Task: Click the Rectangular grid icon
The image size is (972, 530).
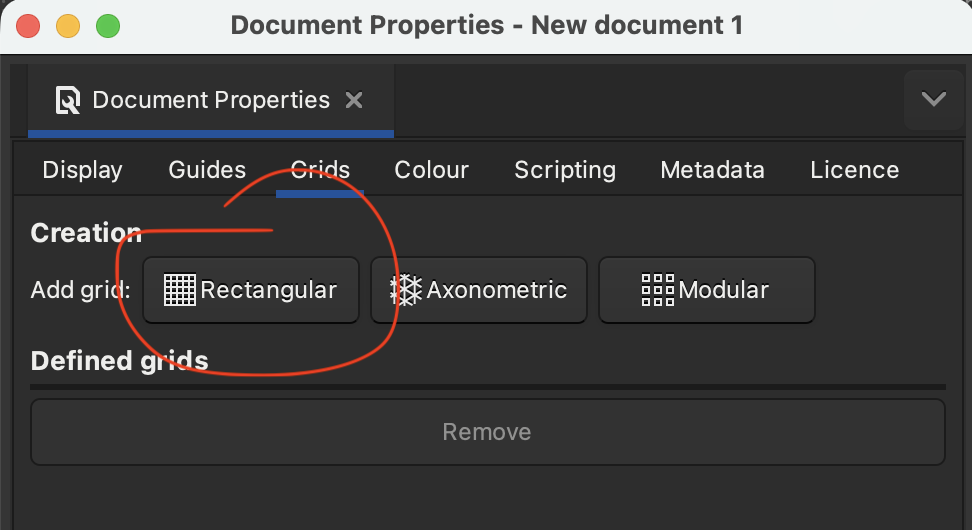Action: (x=180, y=290)
